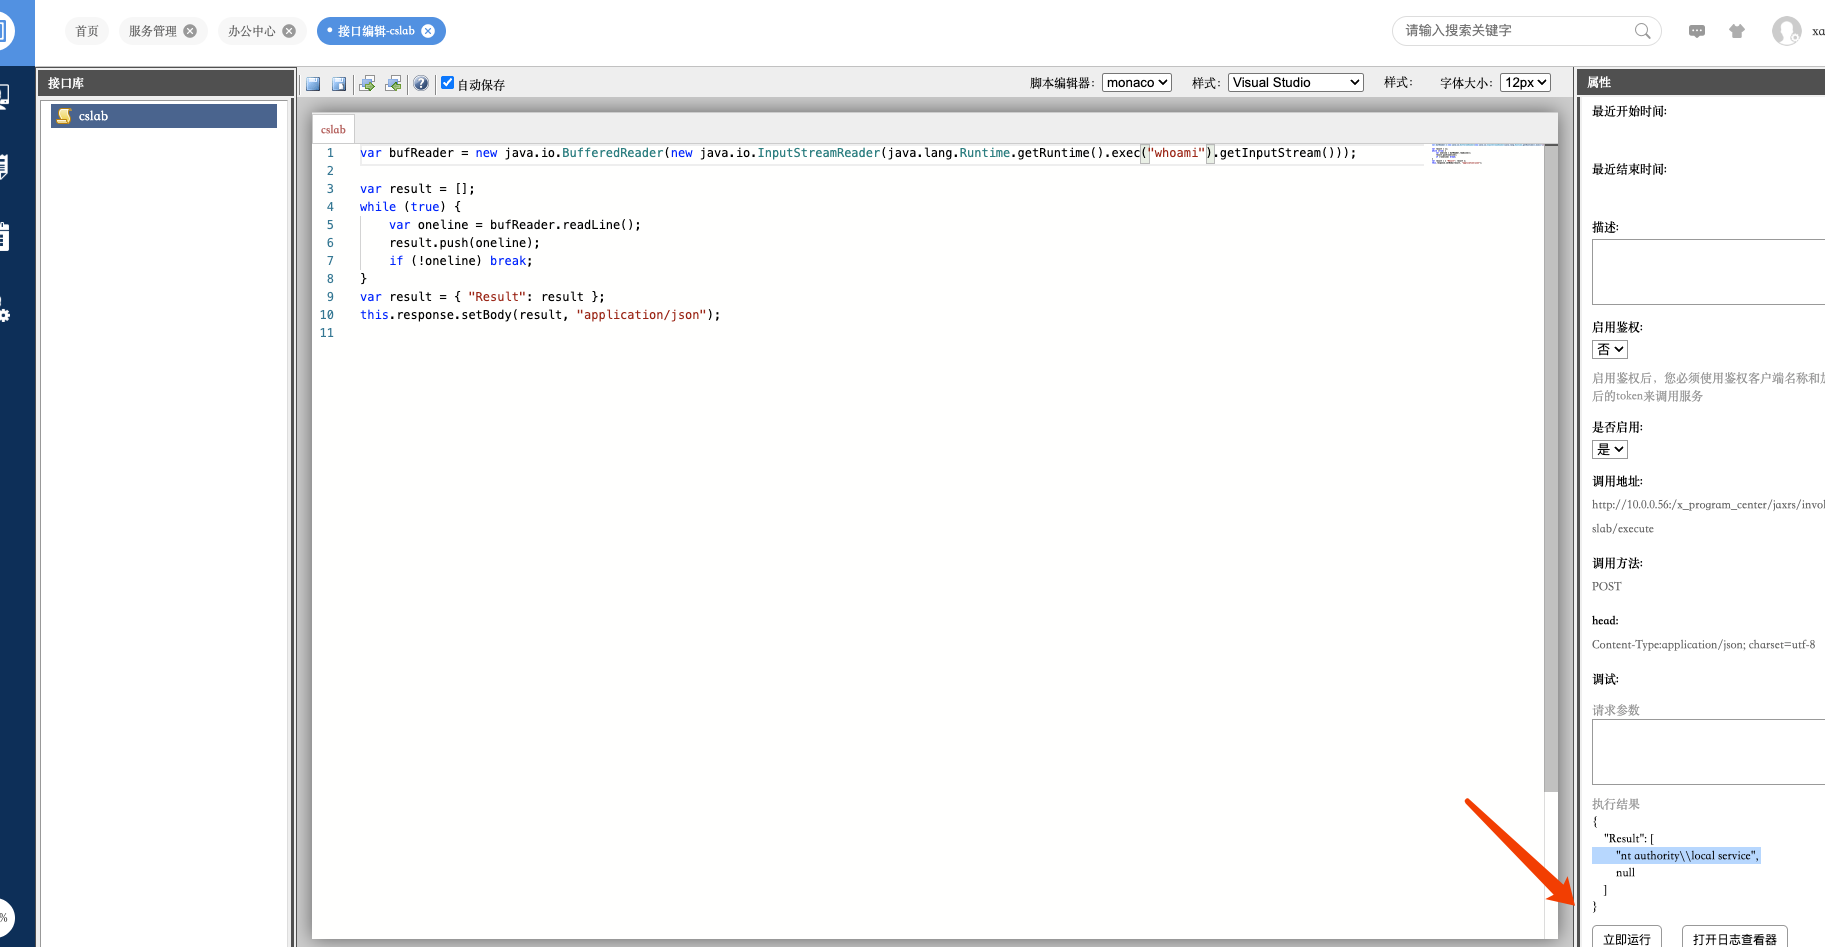Close the 办公中心 tab
Viewport: 1825px width, 947px height.
point(289,31)
